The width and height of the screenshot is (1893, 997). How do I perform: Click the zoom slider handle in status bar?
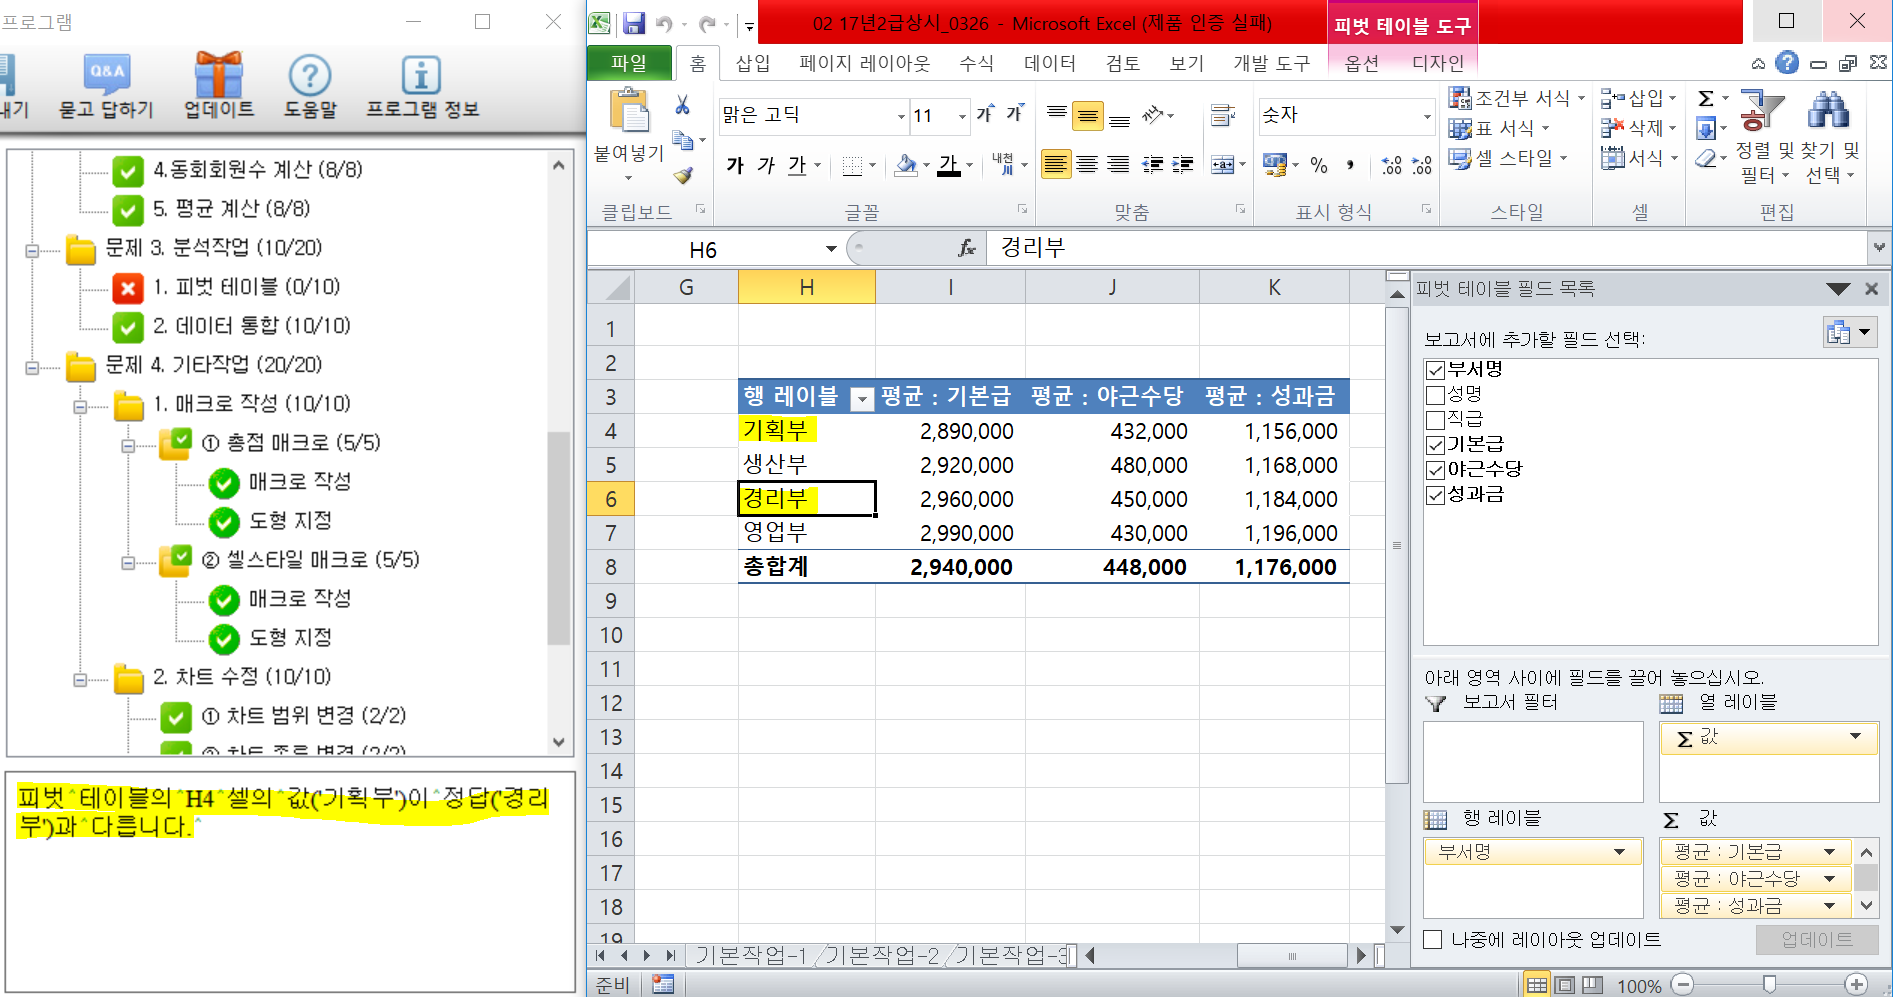1769,985
